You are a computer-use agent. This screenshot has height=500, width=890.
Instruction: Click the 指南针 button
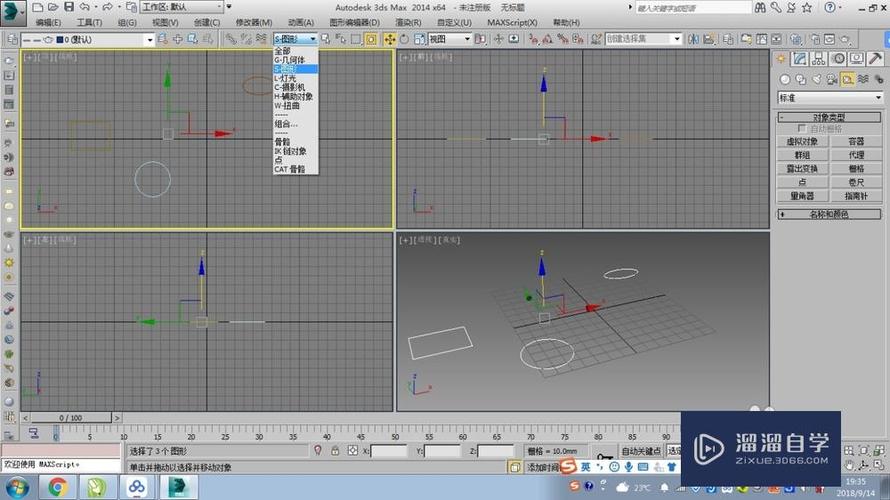coord(856,196)
